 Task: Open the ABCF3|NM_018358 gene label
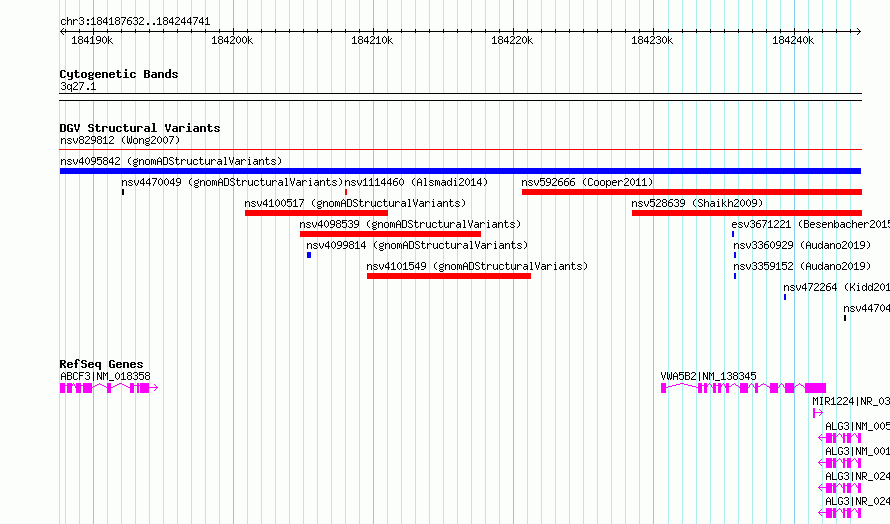(105, 376)
